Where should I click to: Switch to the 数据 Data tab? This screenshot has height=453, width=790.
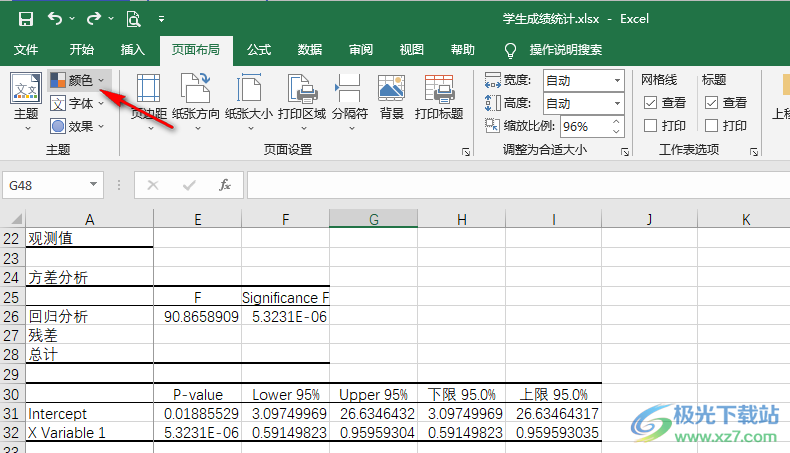pyautogui.click(x=310, y=49)
